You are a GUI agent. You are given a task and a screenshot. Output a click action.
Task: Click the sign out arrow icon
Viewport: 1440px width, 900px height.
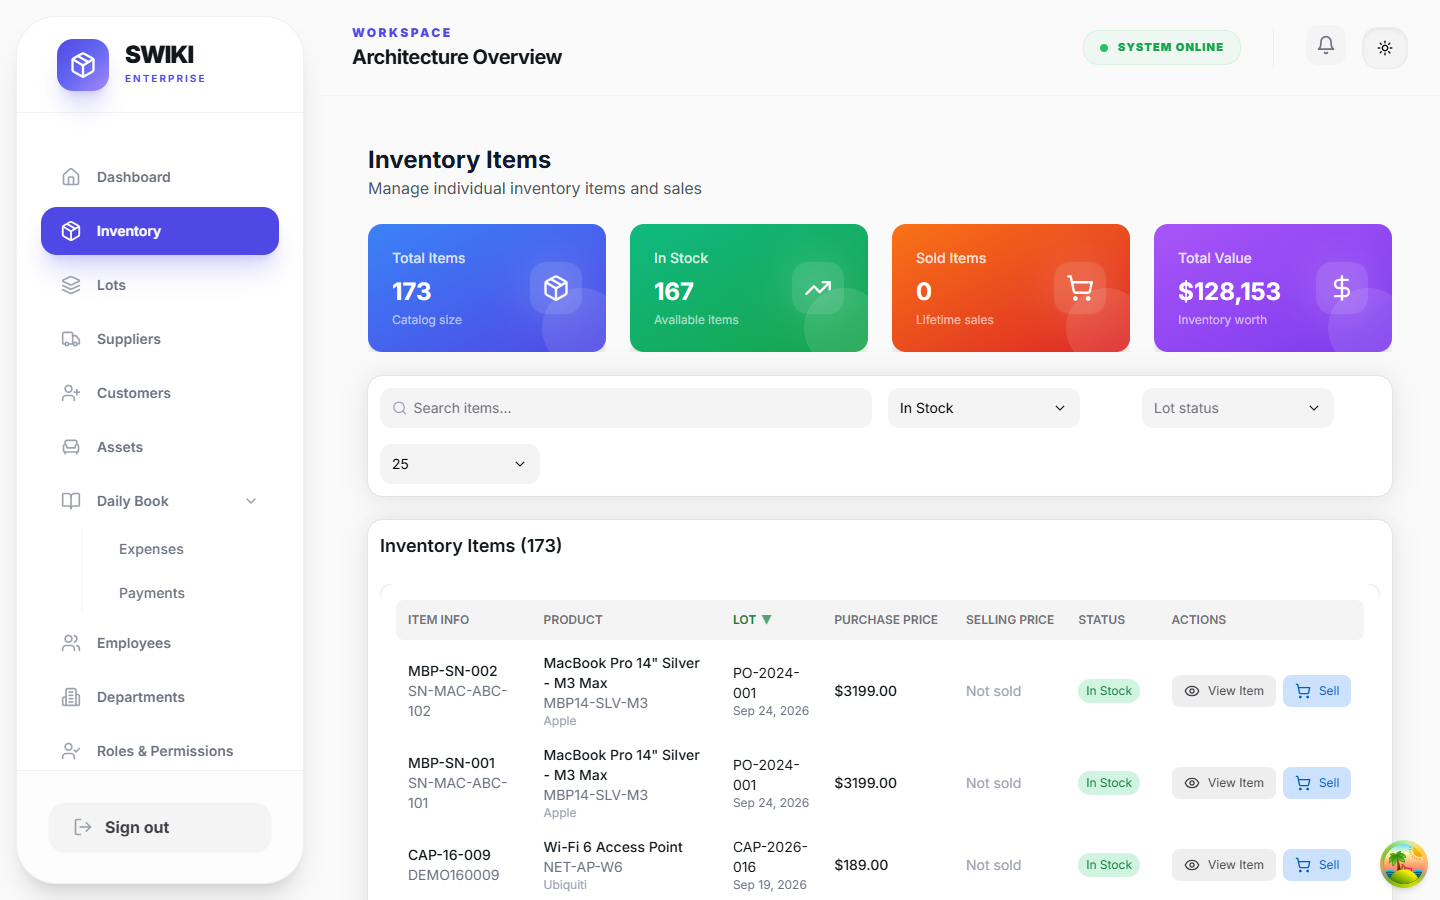83,827
